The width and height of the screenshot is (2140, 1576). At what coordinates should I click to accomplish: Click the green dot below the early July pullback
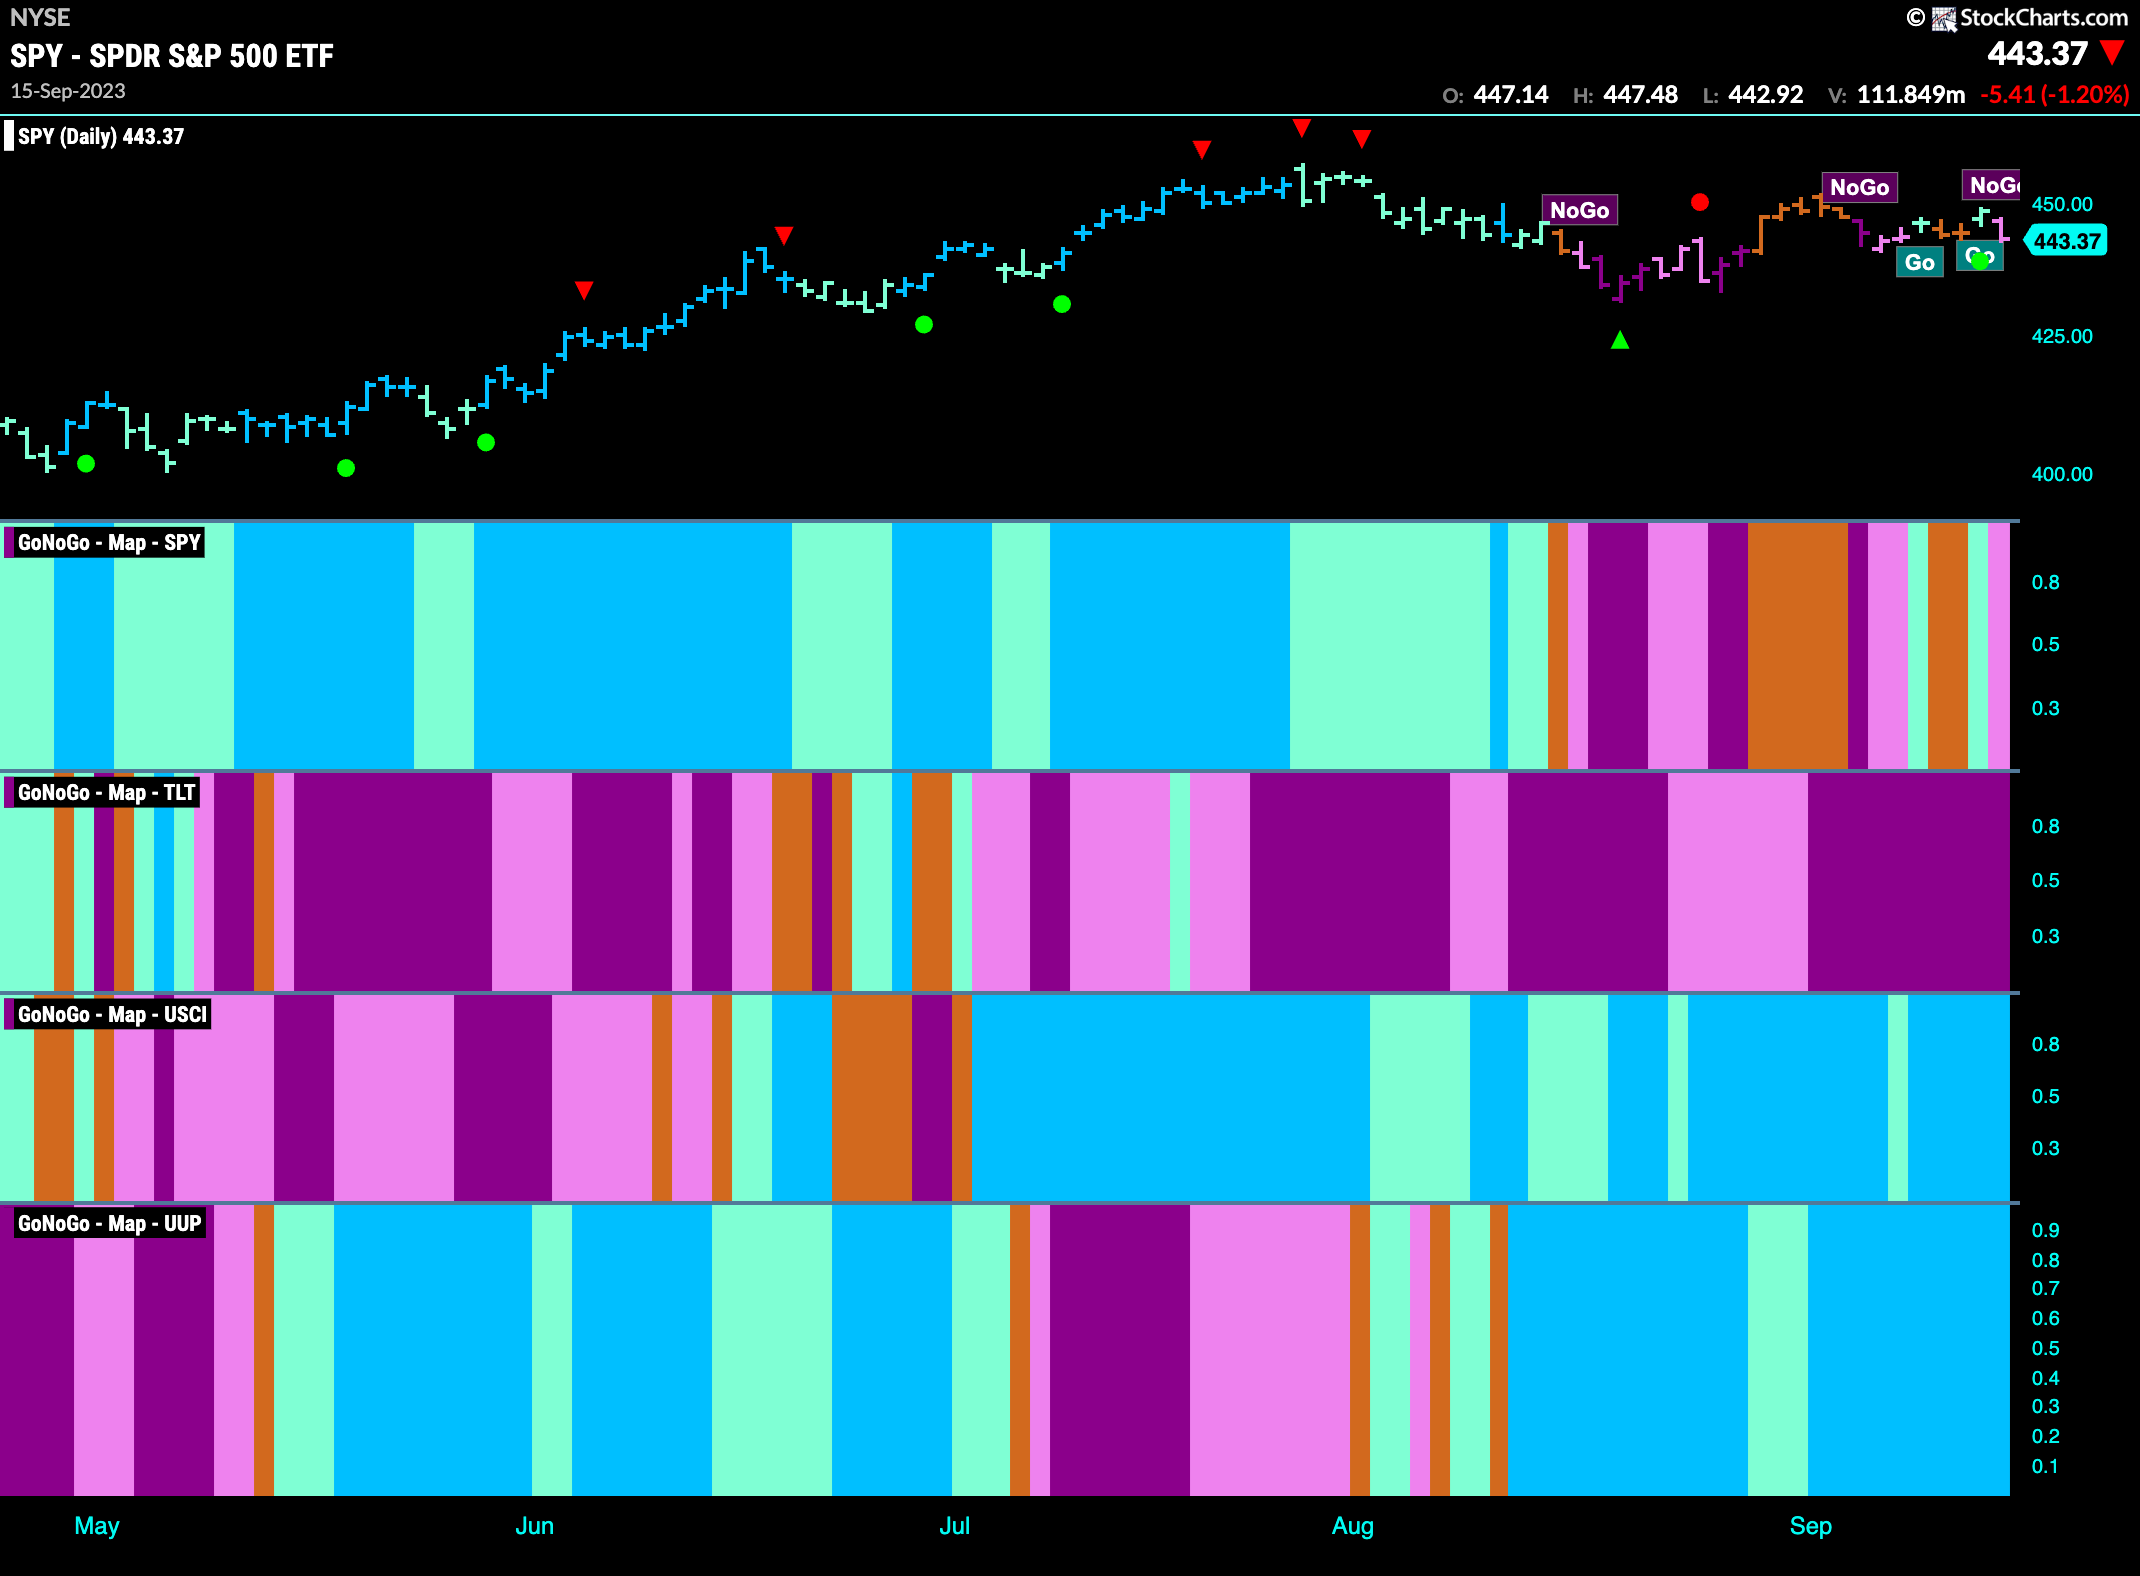(x=1062, y=304)
